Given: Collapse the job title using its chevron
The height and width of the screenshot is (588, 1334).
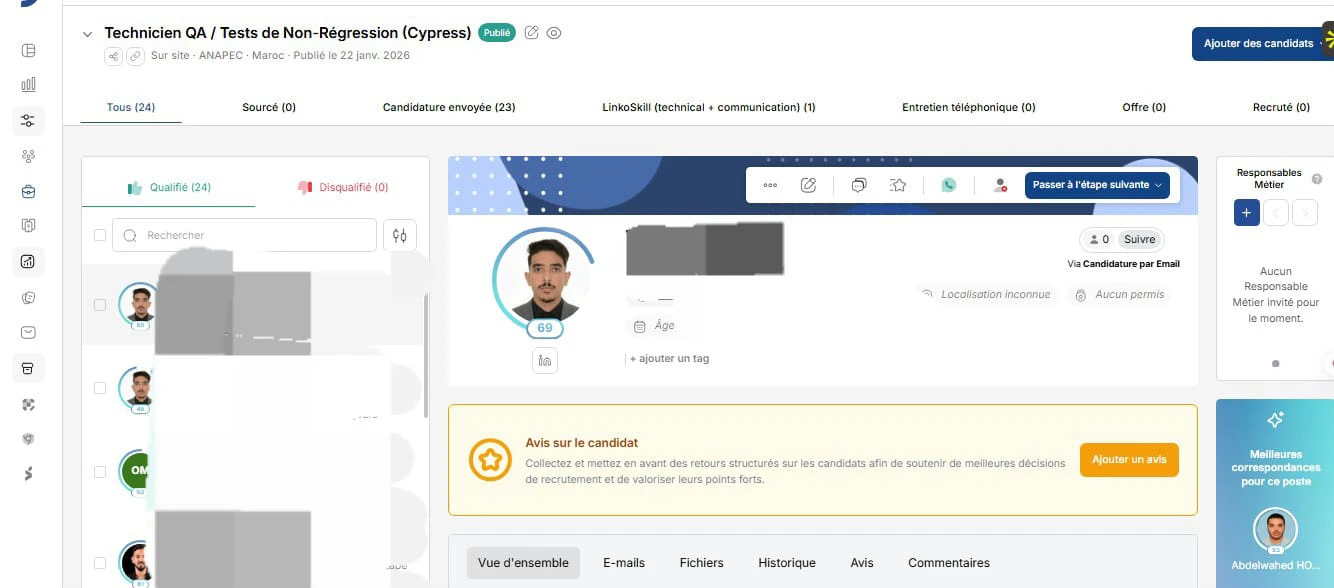Looking at the screenshot, I should pyautogui.click(x=88, y=33).
